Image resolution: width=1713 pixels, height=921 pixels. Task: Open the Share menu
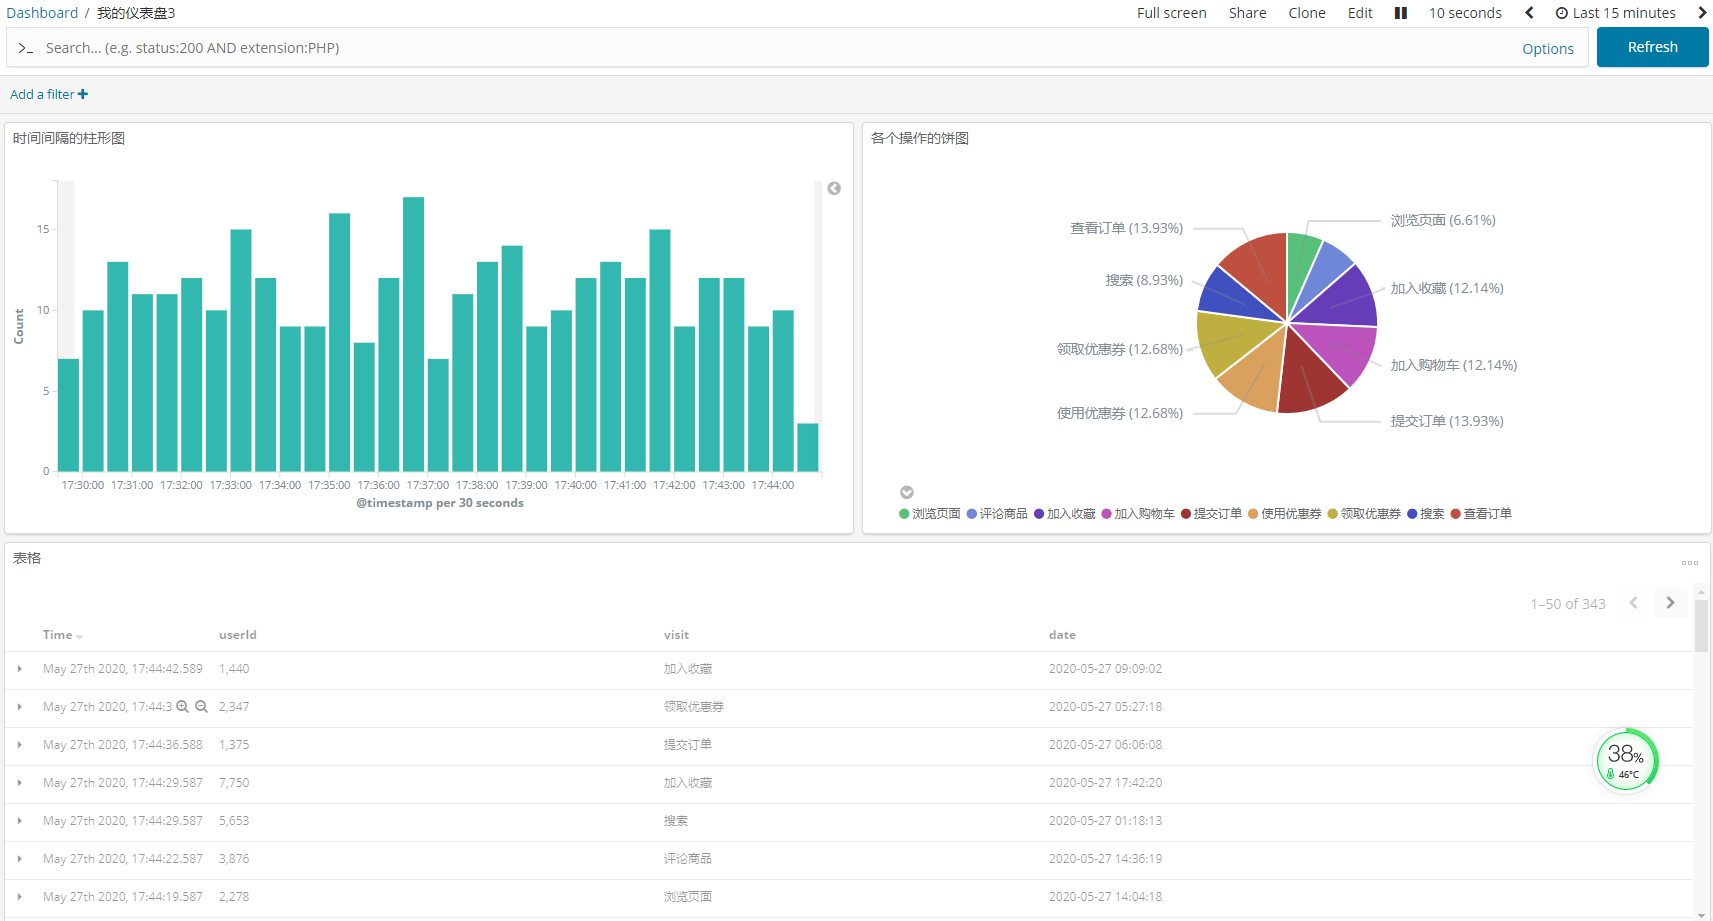[1247, 13]
